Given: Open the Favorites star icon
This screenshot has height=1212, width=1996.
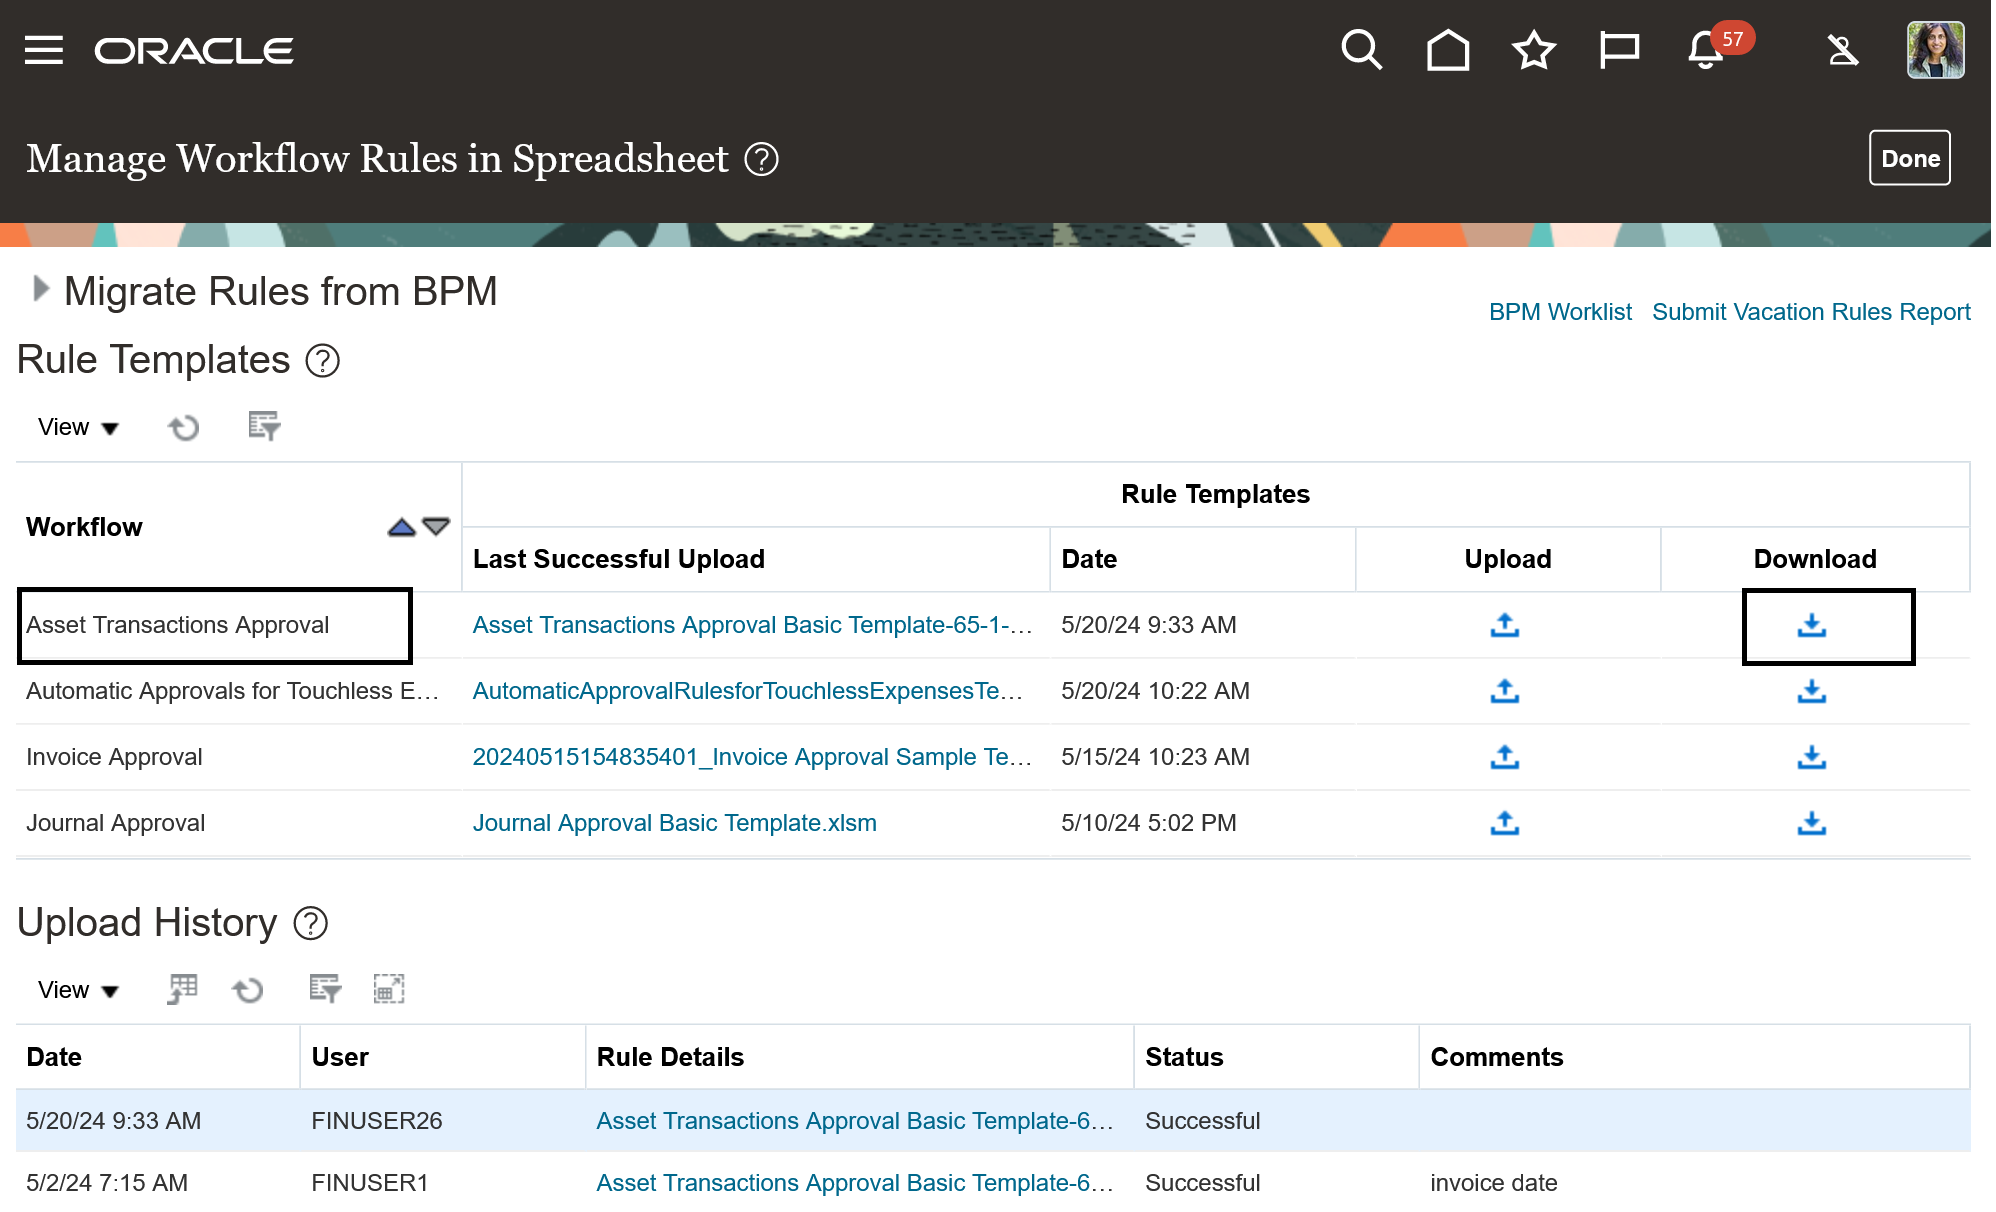Looking at the screenshot, I should click(1533, 50).
